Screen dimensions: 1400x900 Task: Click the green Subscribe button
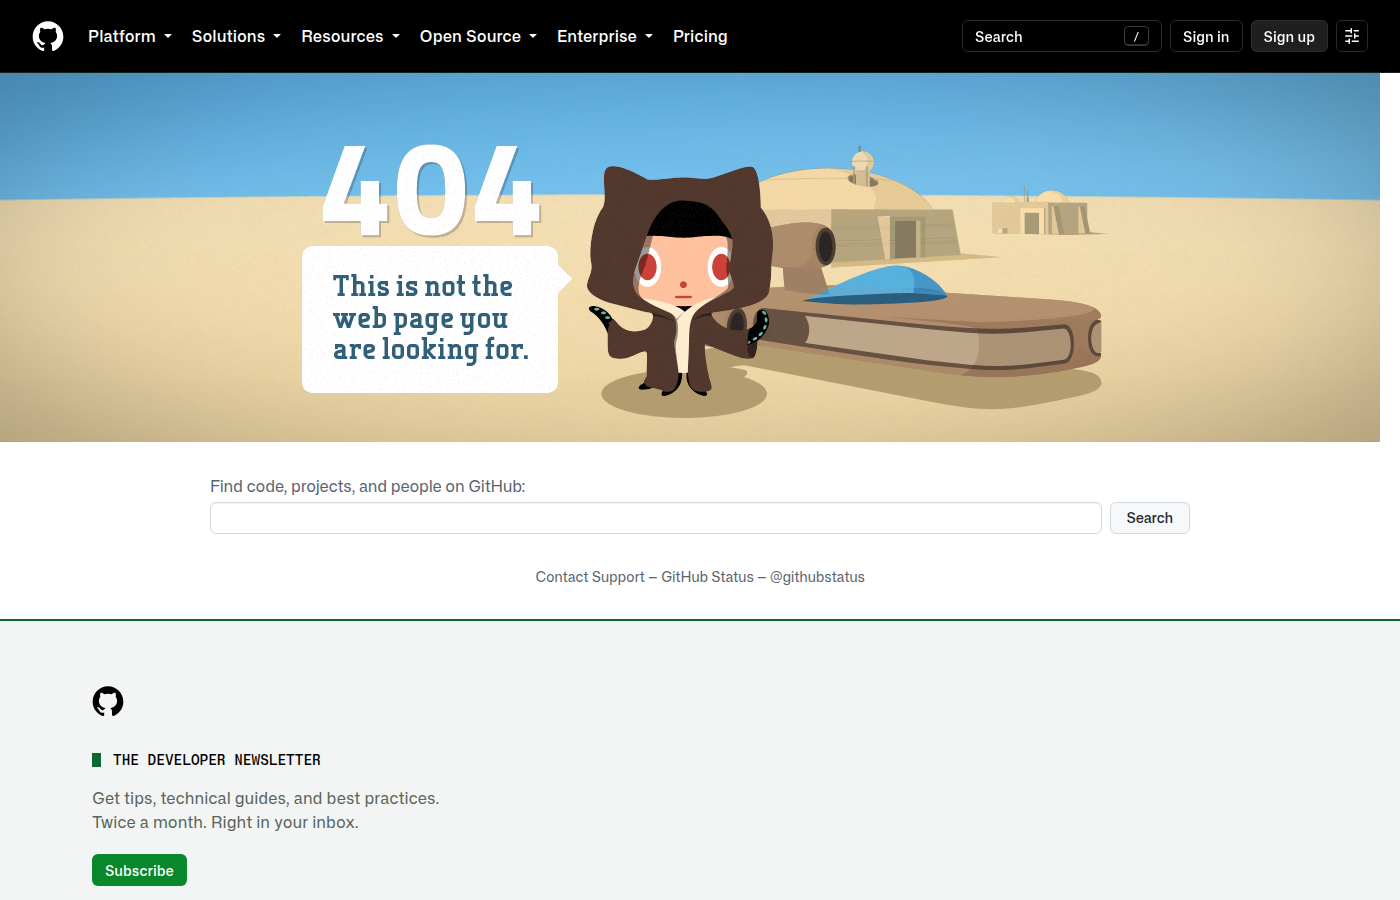pyautogui.click(x=139, y=870)
